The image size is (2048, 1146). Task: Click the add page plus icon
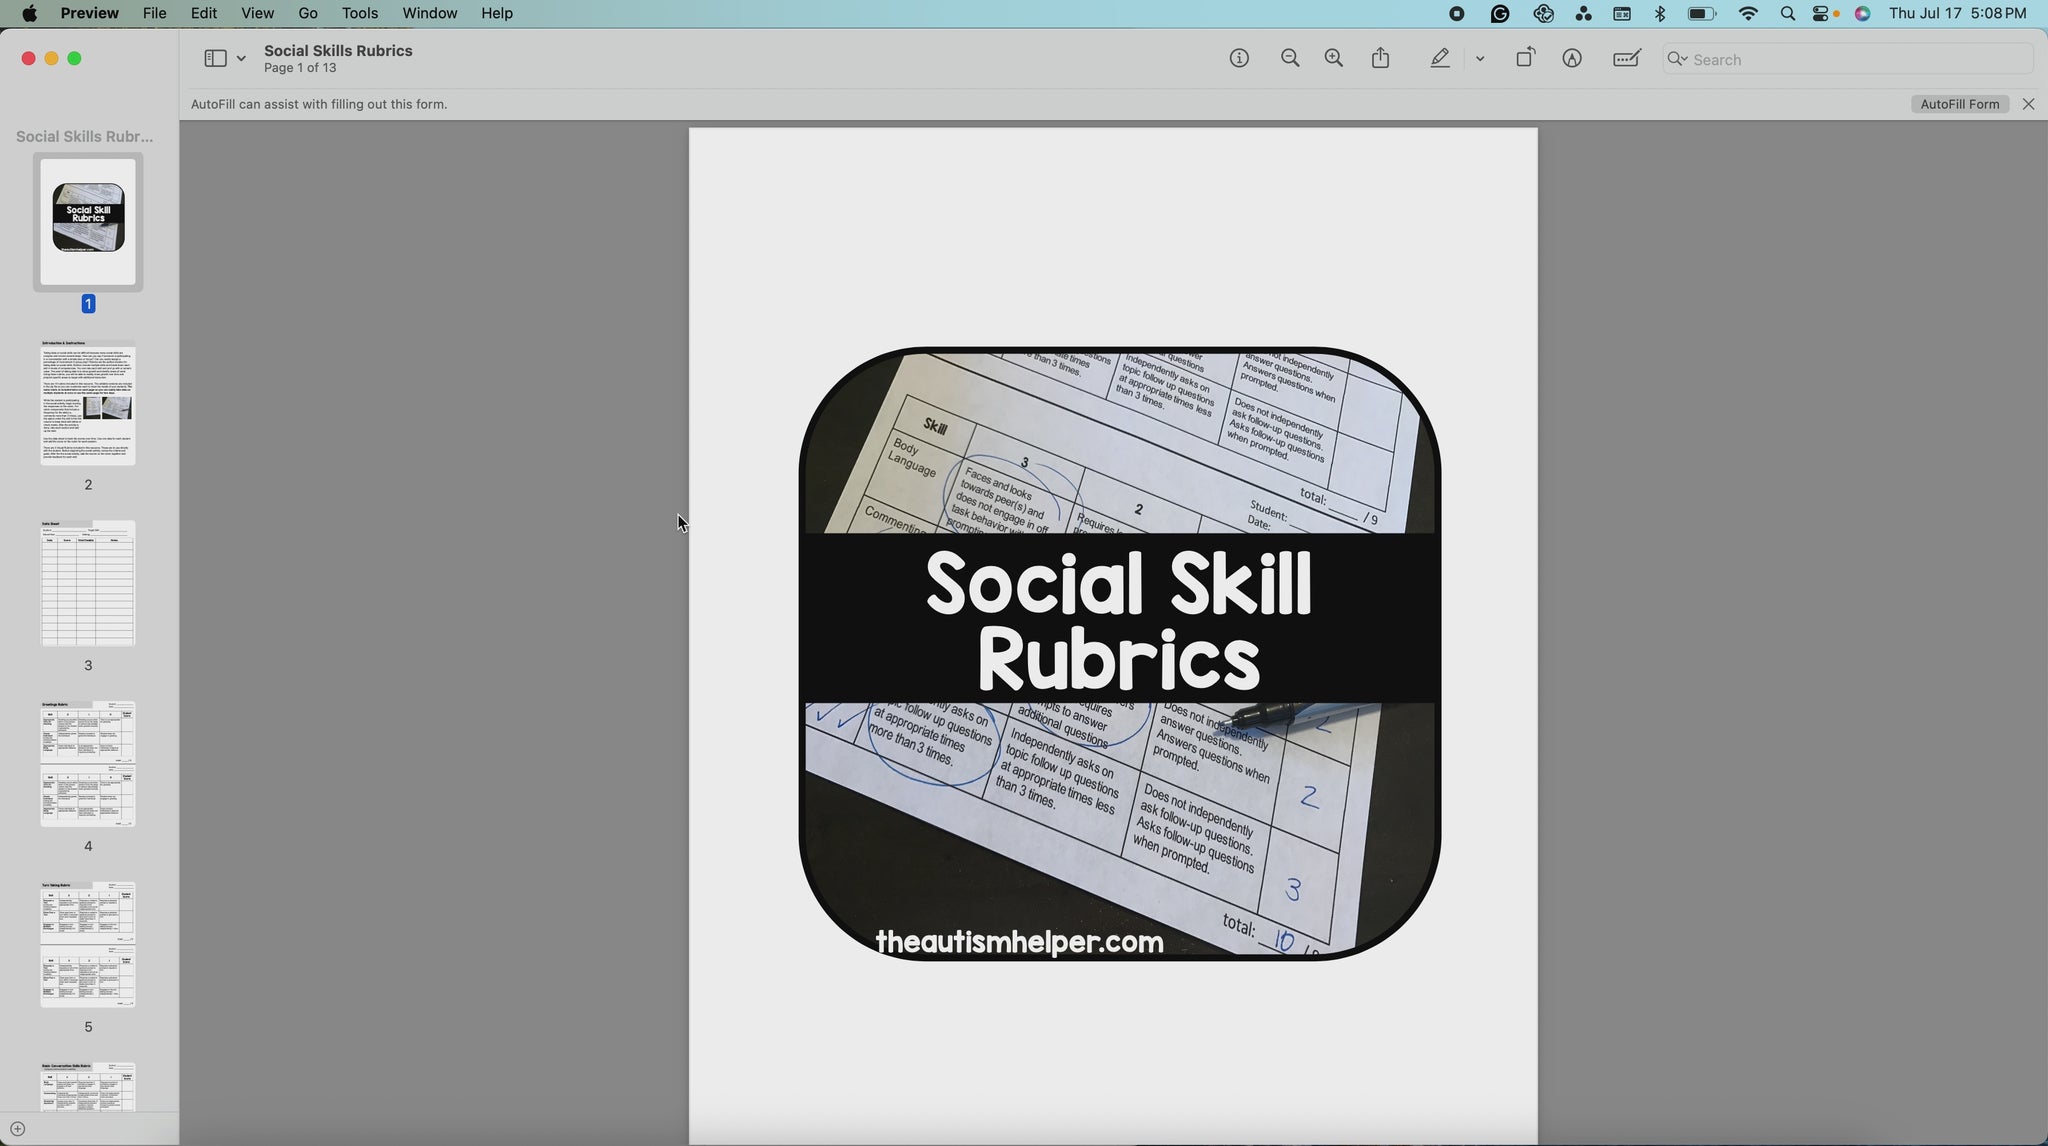pos(17,1129)
